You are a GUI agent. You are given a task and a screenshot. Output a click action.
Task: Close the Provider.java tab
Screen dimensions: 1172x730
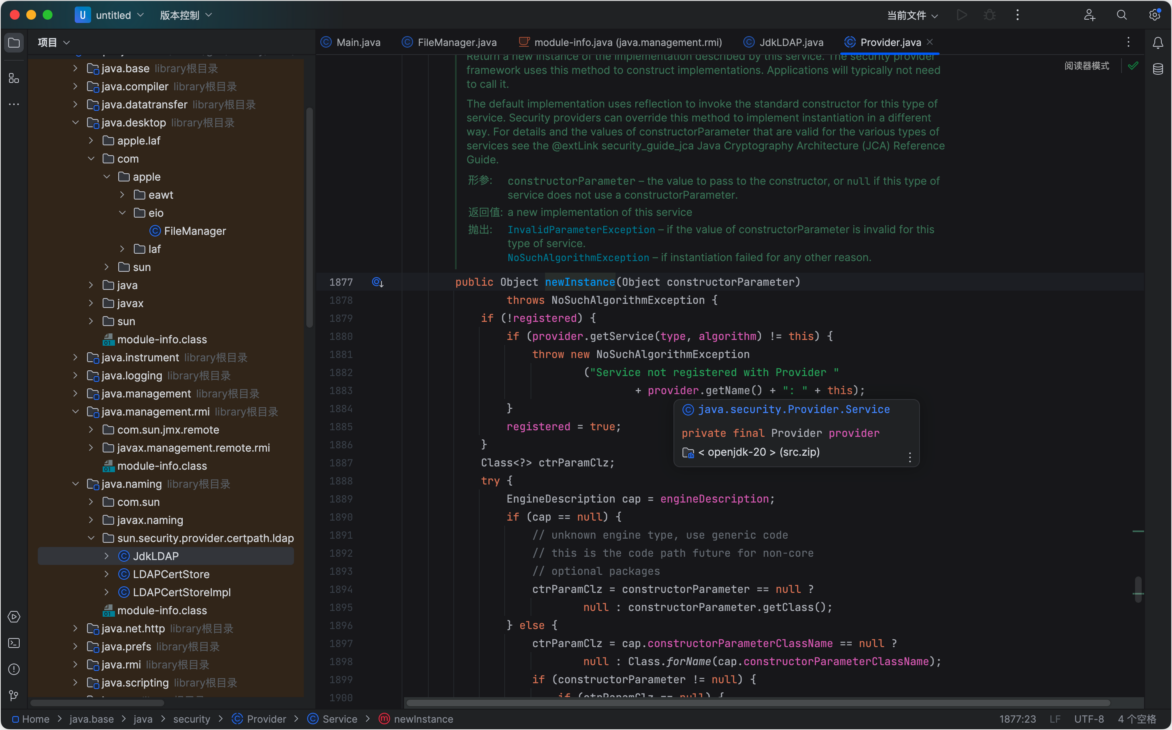(930, 42)
